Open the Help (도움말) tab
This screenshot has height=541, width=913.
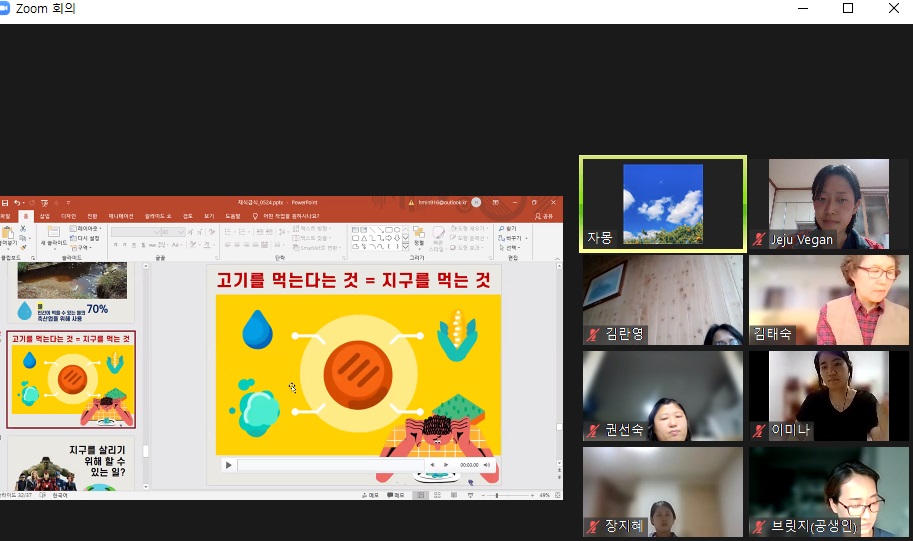click(233, 216)
